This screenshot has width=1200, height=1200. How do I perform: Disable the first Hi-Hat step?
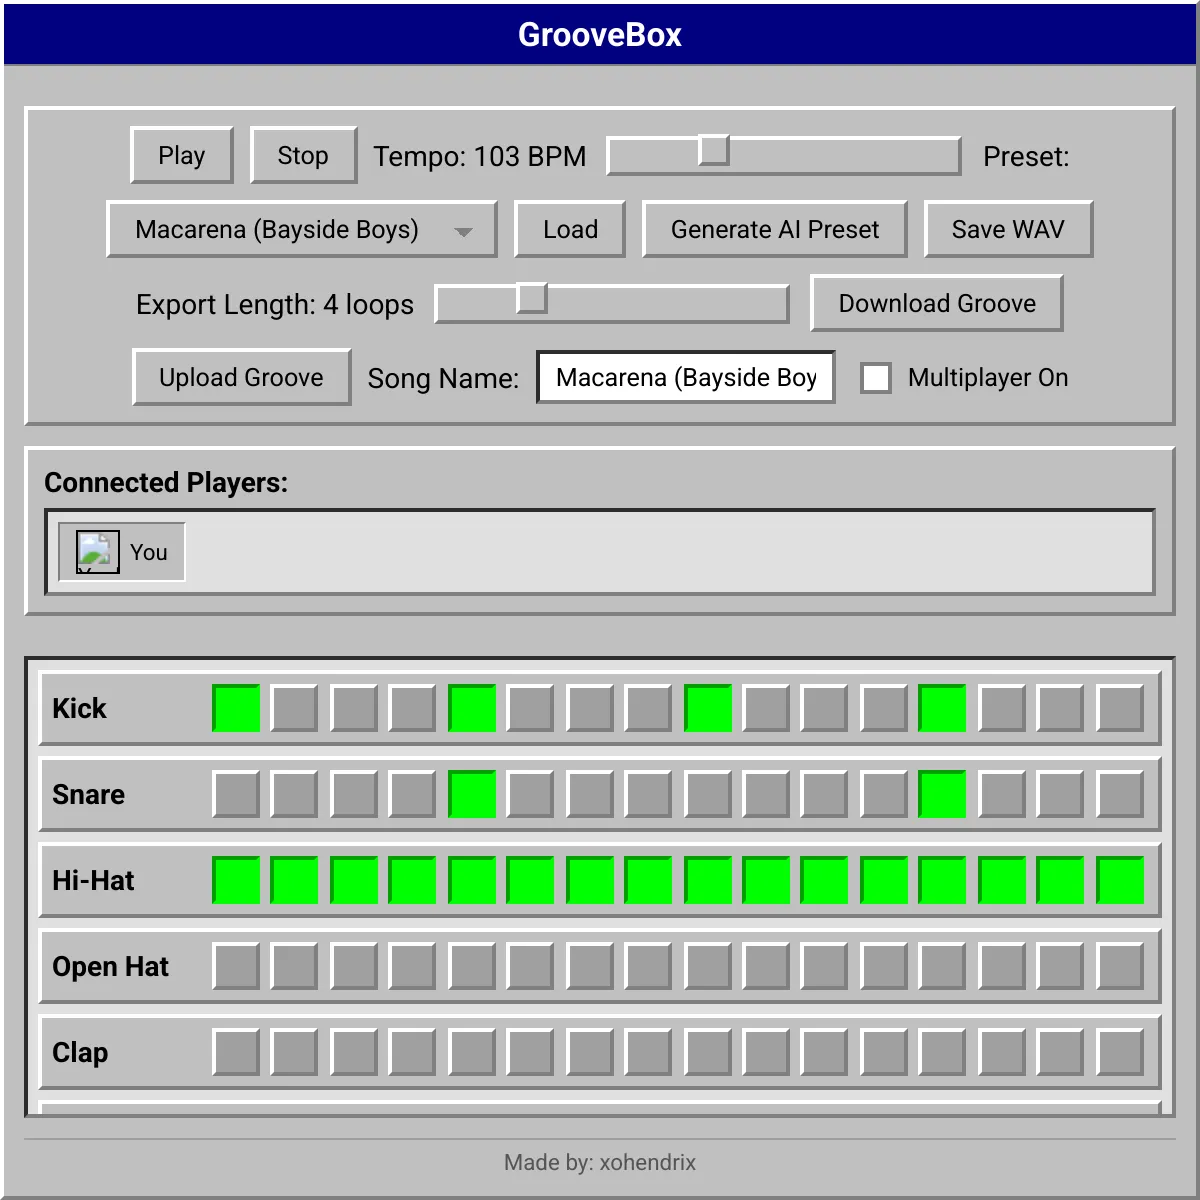(x=235, y=880)
